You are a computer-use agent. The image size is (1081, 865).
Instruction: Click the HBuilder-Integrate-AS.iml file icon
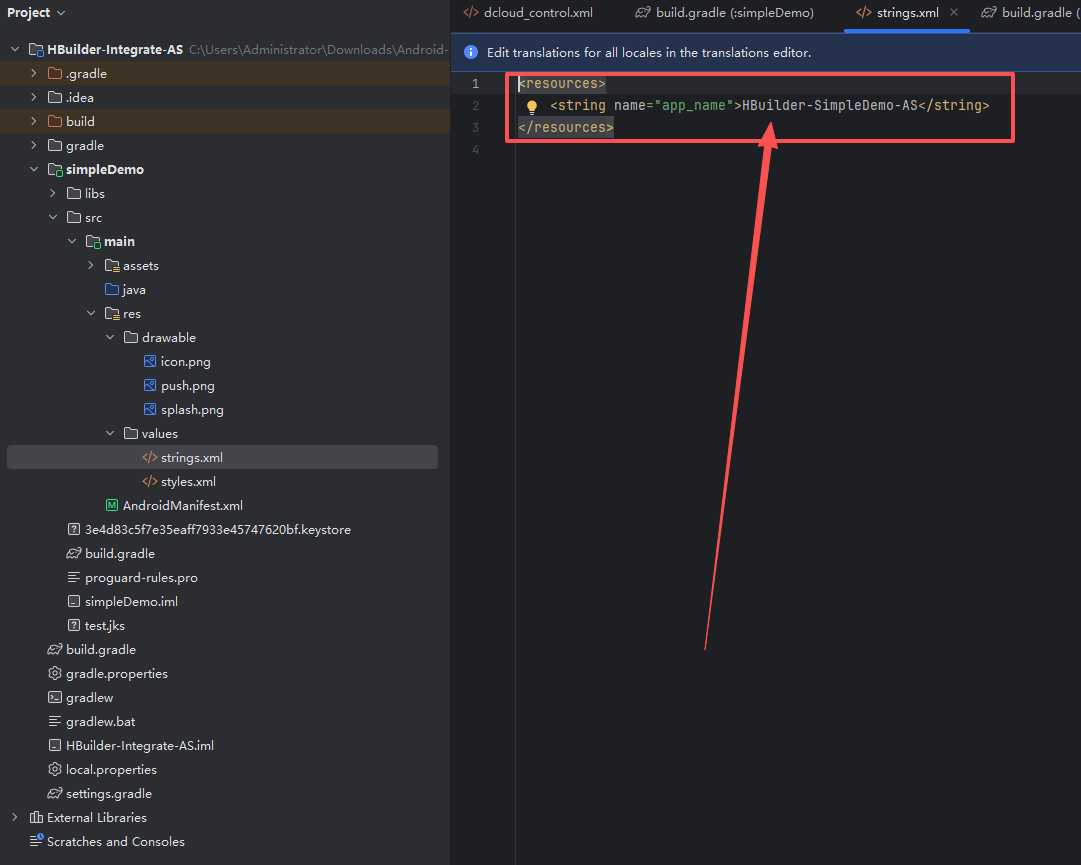click(54, 745)
